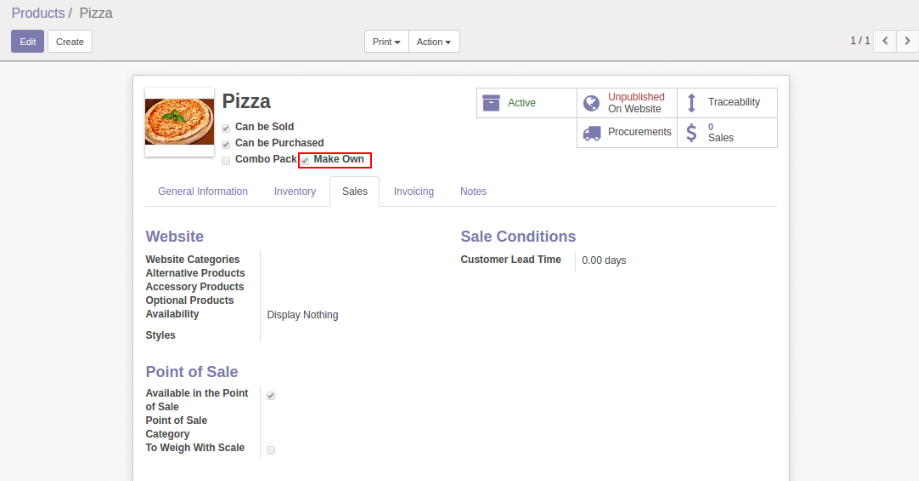Go to next record with right arrow
The image size is (919, 481).
point(907,41)
